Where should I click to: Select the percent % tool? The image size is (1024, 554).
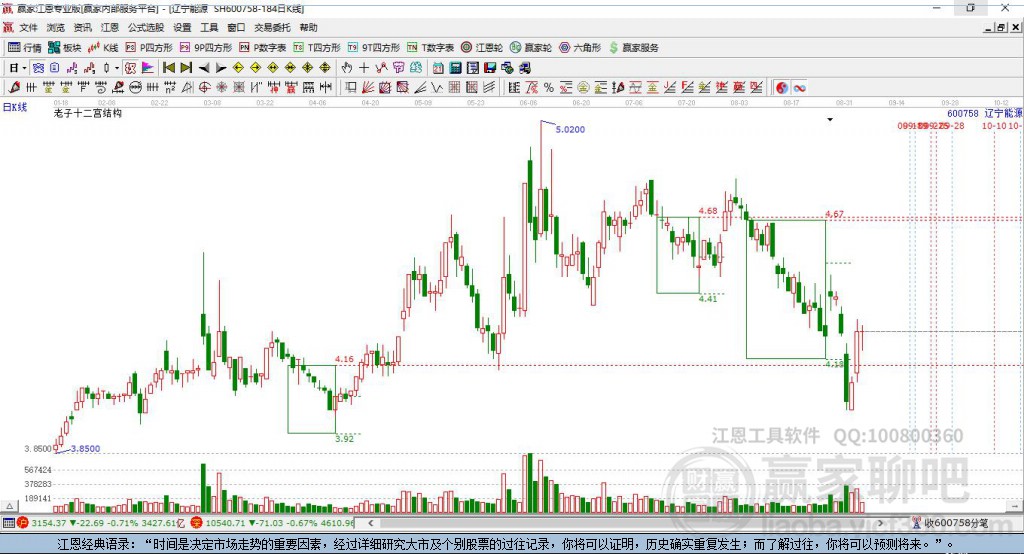tap(549, 88)
